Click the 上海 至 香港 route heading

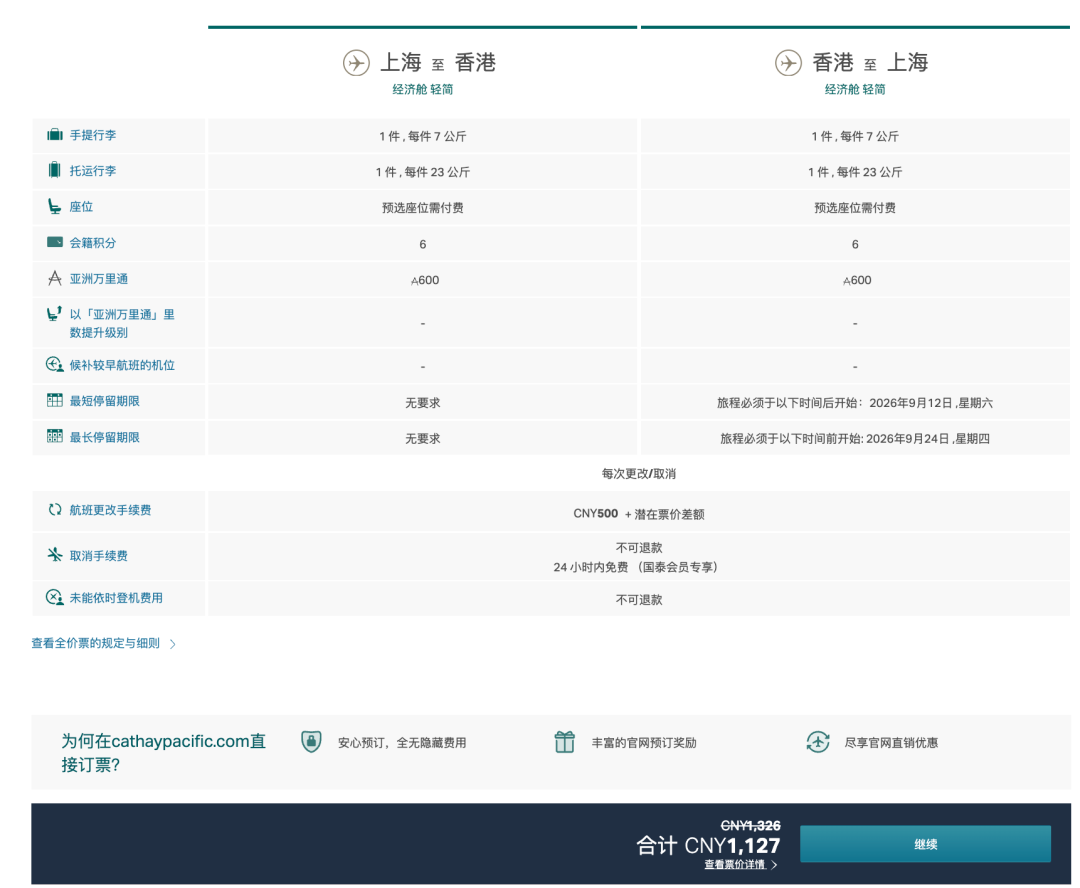[438, 63]
